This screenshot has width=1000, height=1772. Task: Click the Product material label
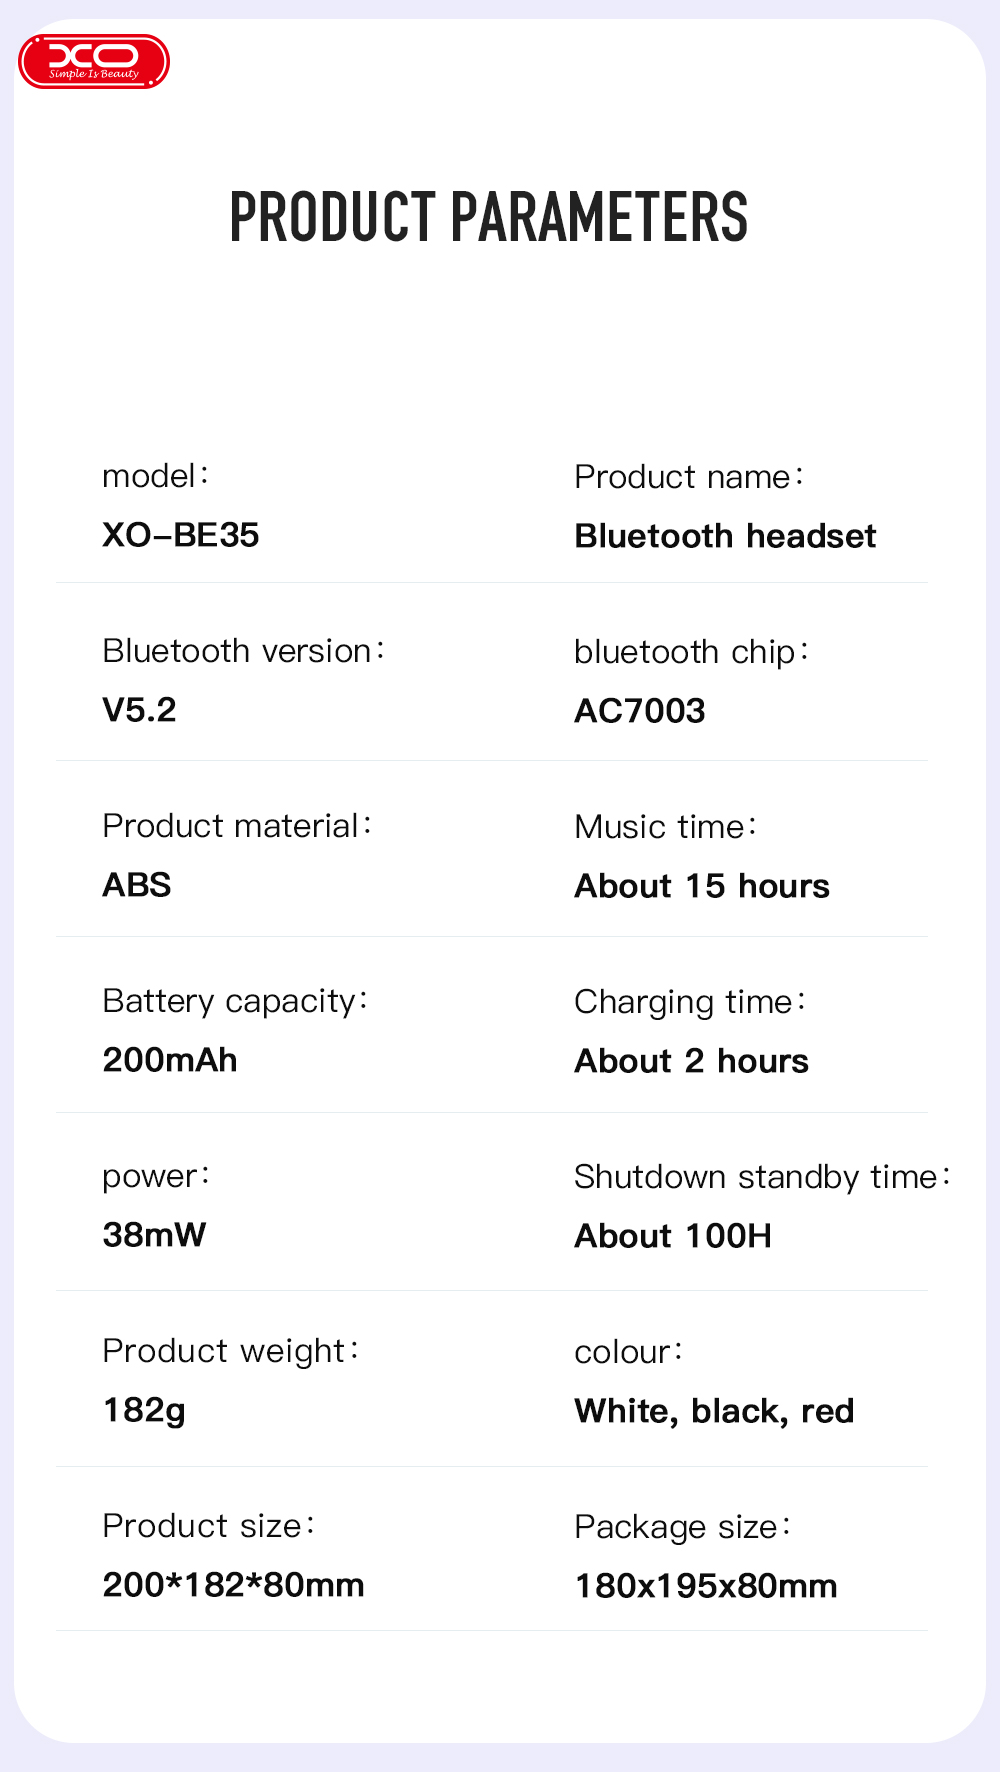[237, 826]
